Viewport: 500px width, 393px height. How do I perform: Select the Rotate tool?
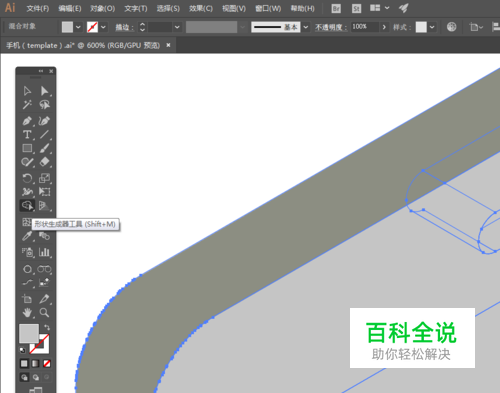tap(27, 178)
